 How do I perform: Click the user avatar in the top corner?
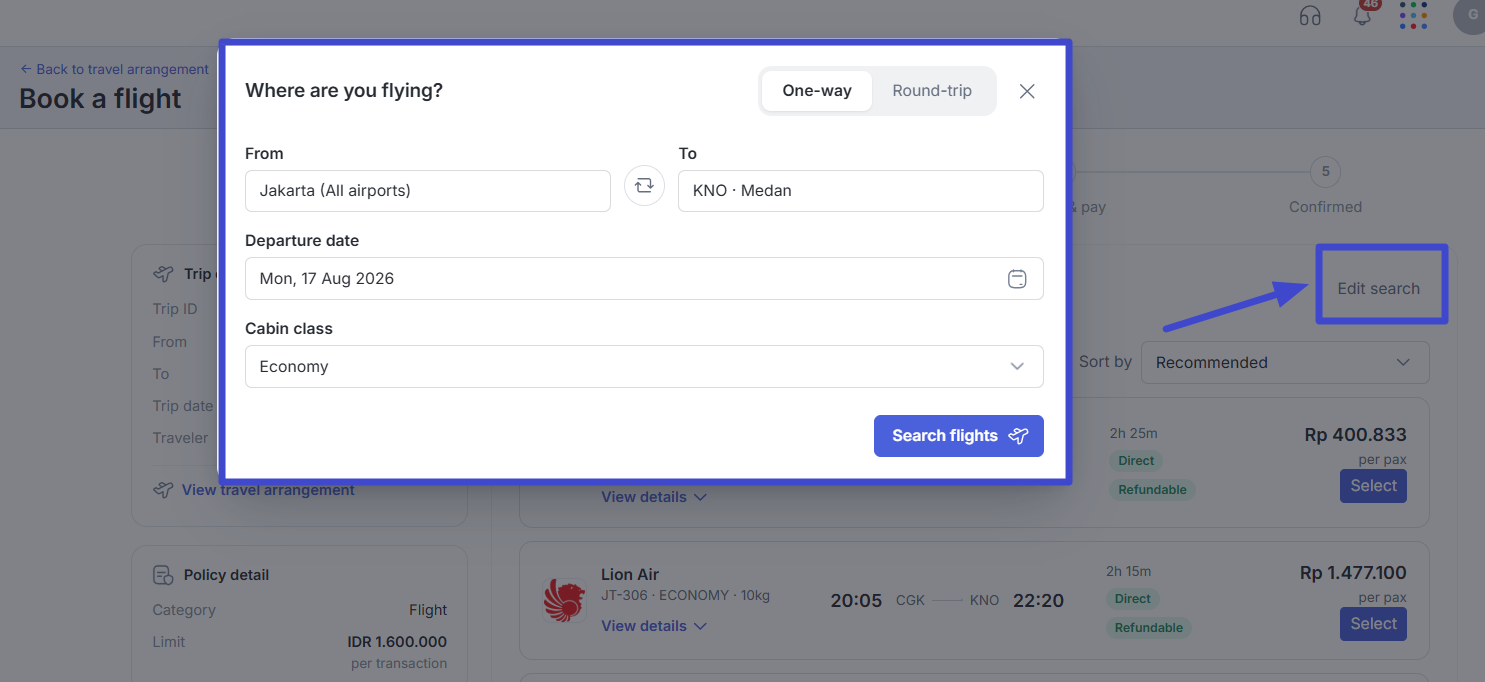coord(1470,16)
